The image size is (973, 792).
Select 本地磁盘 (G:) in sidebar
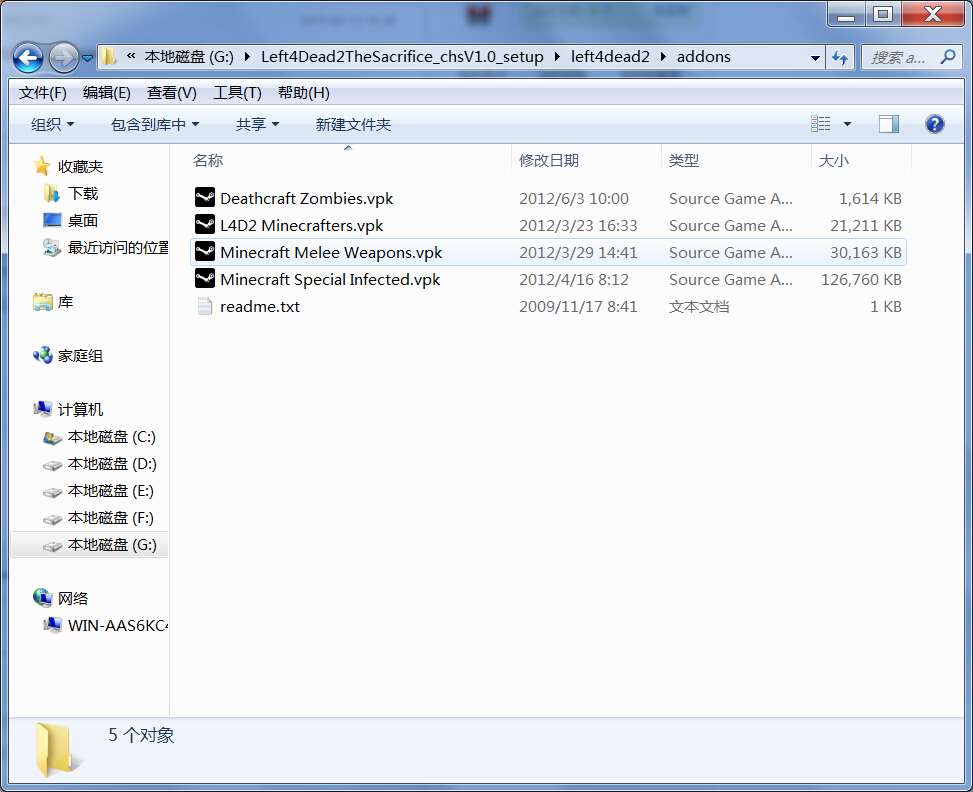[112, 545]
